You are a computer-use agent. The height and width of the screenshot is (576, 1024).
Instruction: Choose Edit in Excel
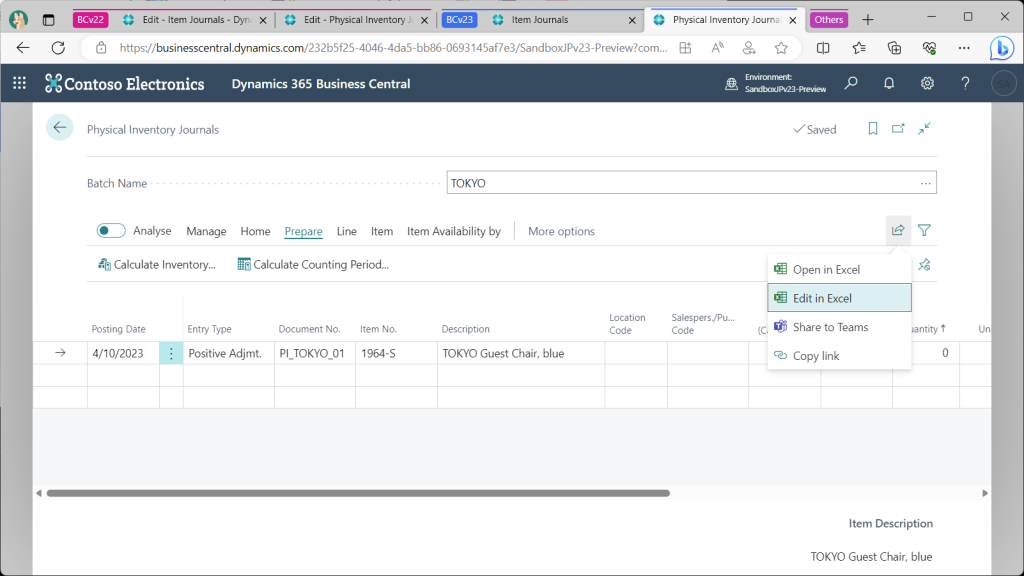coord(839,298)
